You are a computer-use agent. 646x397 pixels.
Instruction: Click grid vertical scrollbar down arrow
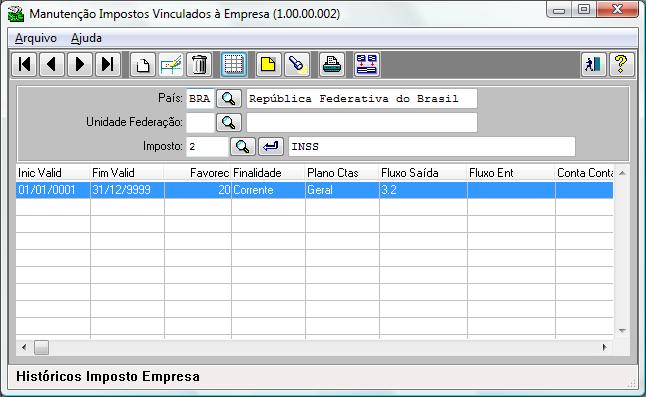pos(622,331)
